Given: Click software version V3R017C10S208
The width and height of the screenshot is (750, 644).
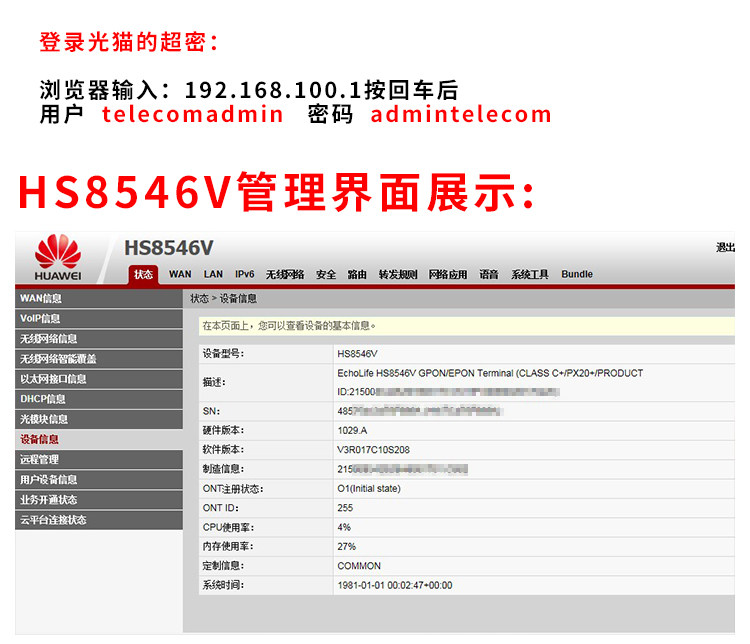Looking at the screenshot, I should pyautogui.click(x=373, y=449).
